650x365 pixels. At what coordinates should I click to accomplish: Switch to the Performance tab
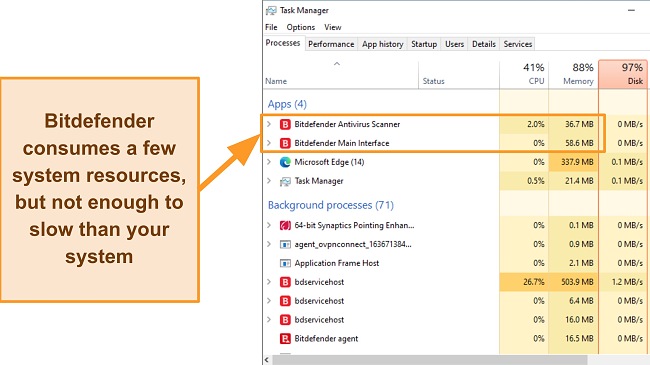(x=331, y=44)
